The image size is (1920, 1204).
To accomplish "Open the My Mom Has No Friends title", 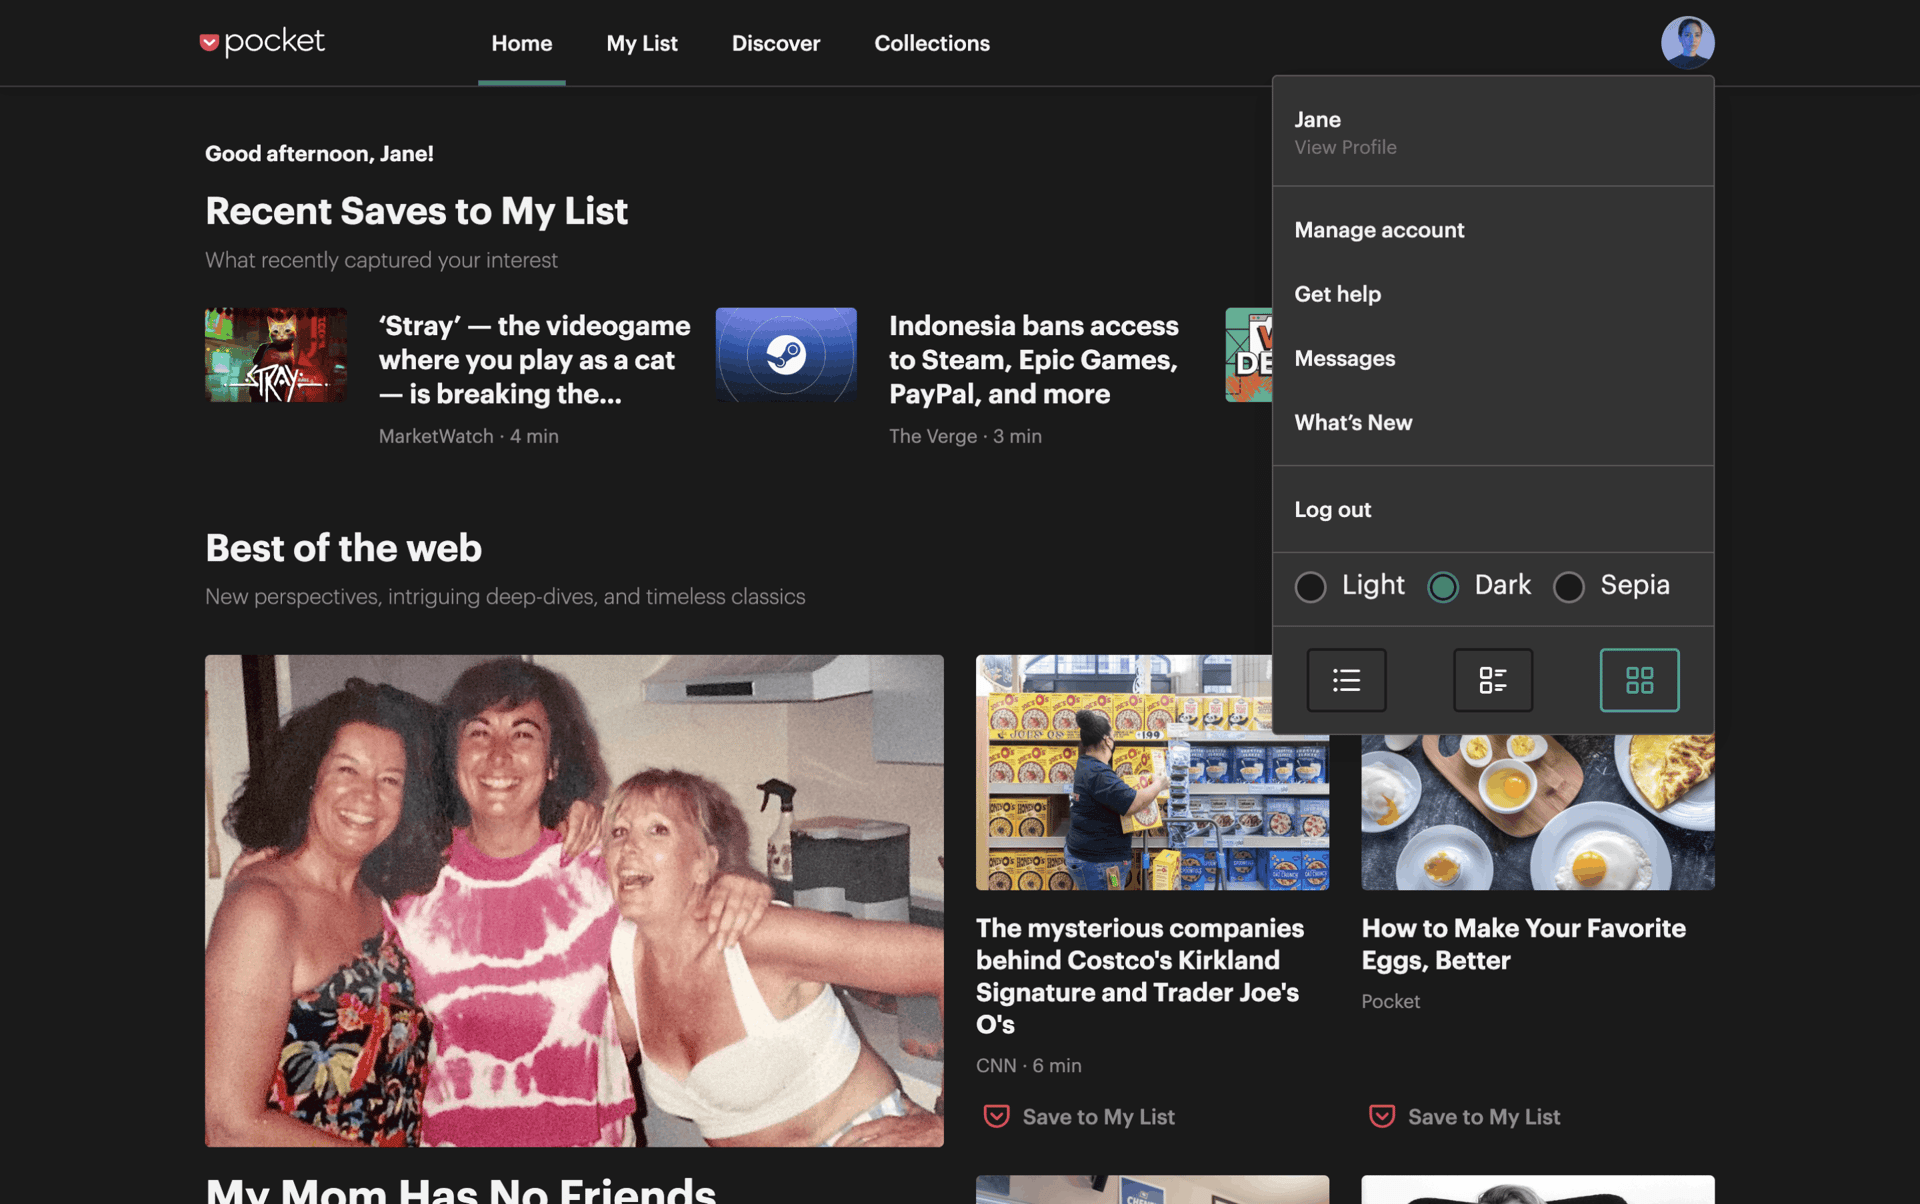I will 460,1190.
